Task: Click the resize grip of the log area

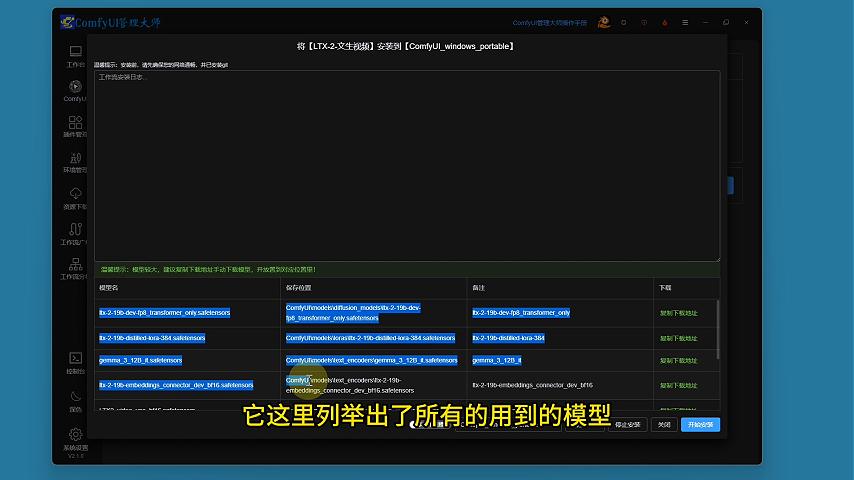Action: point(717,259)
